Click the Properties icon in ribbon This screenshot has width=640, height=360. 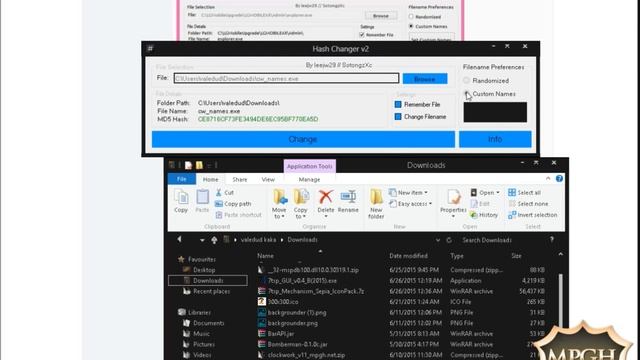pyautogui.click(x=453, y=197)
